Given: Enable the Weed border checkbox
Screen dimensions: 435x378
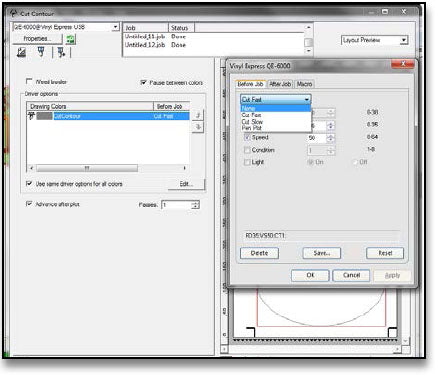Looking at the screenshot, I should pos(29,81).
